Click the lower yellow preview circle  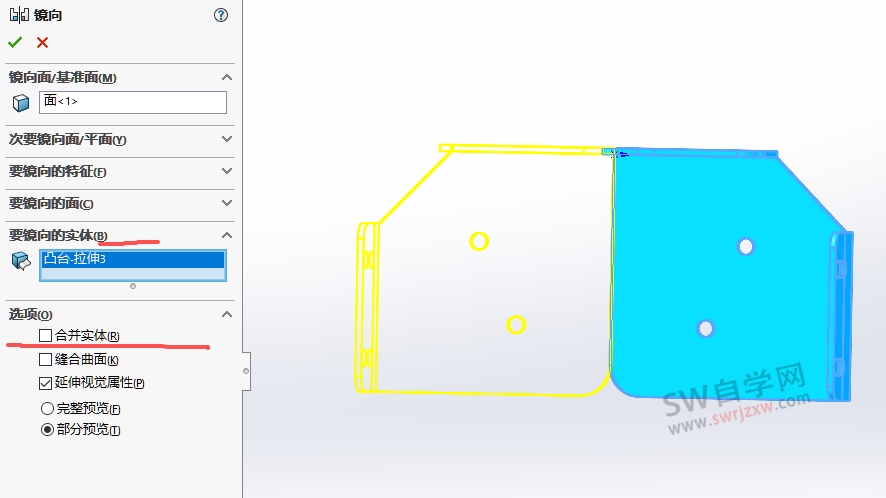tap(516, 324)
